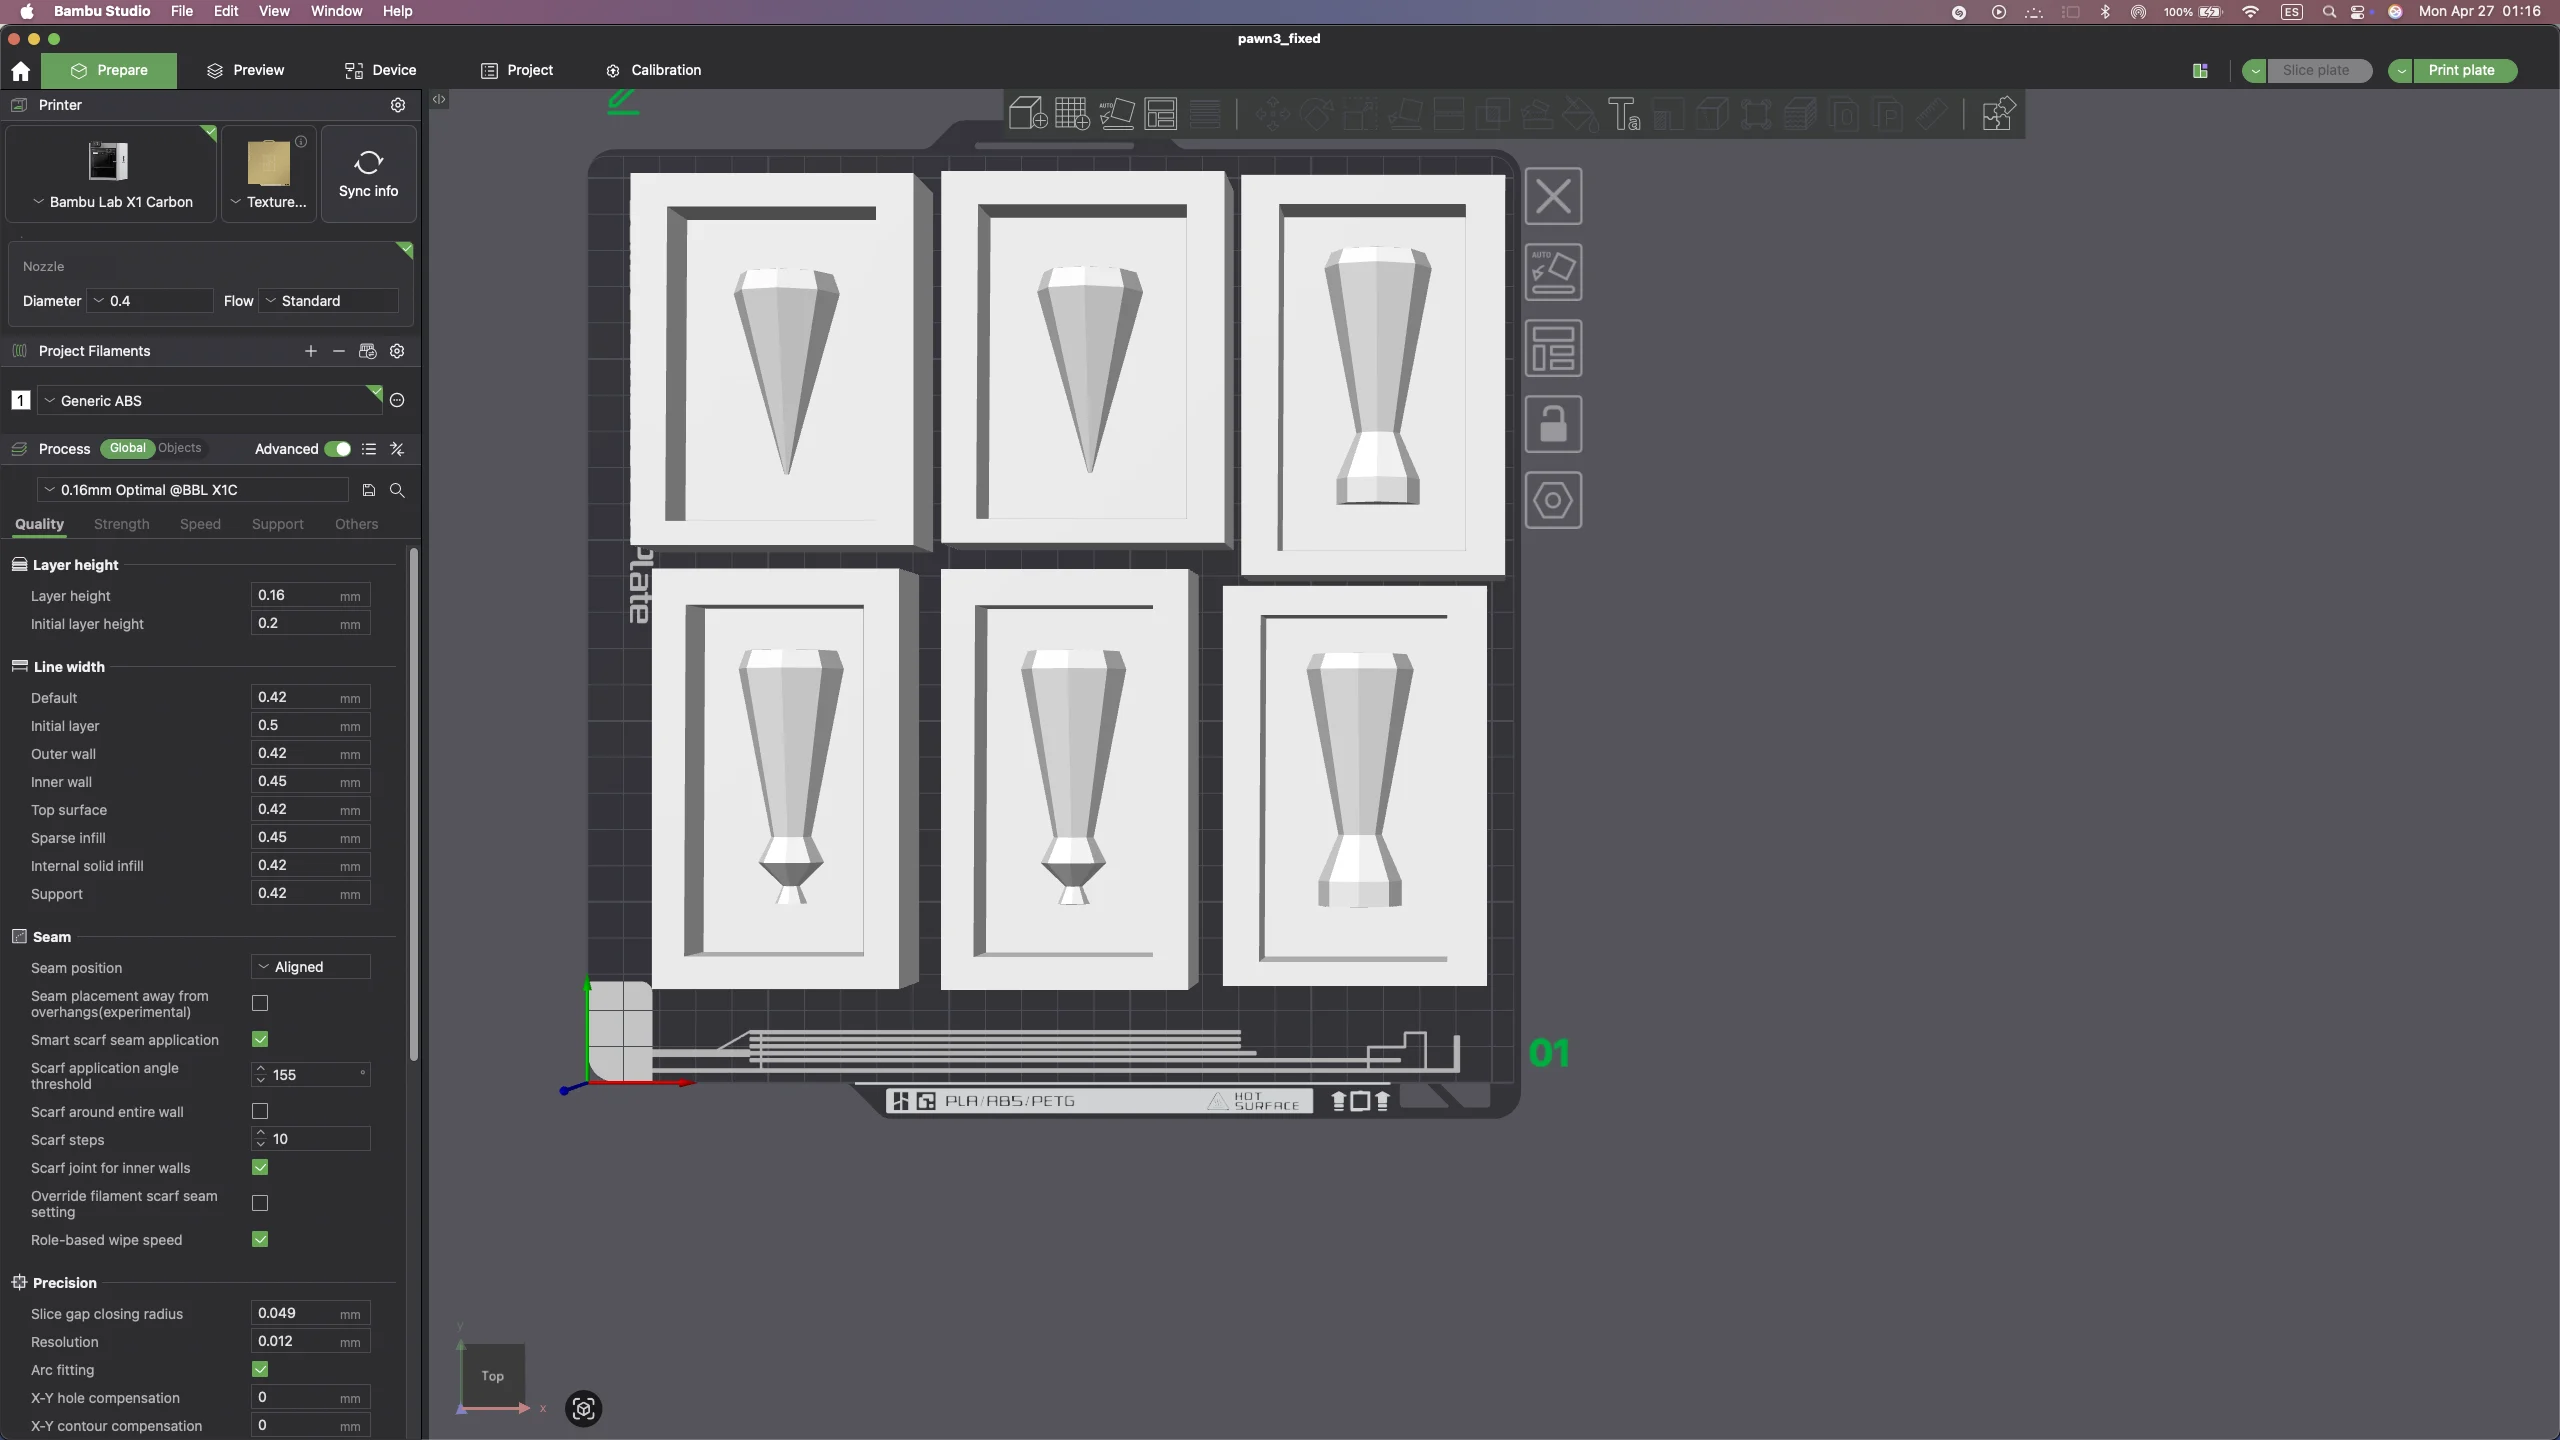Go to Home screen icon
This screenshot has width=2560, height=1440.
point(20,71)
